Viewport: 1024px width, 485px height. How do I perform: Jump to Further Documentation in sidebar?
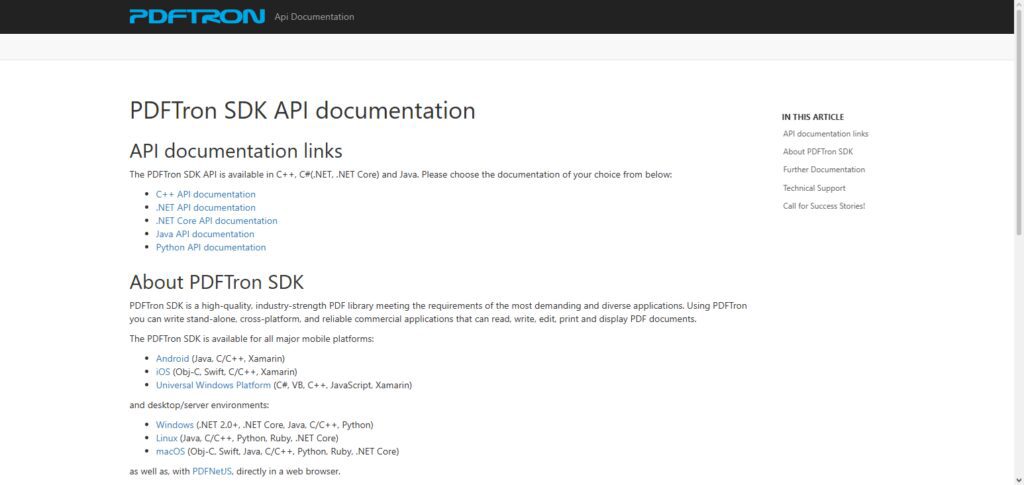(824, 169)
